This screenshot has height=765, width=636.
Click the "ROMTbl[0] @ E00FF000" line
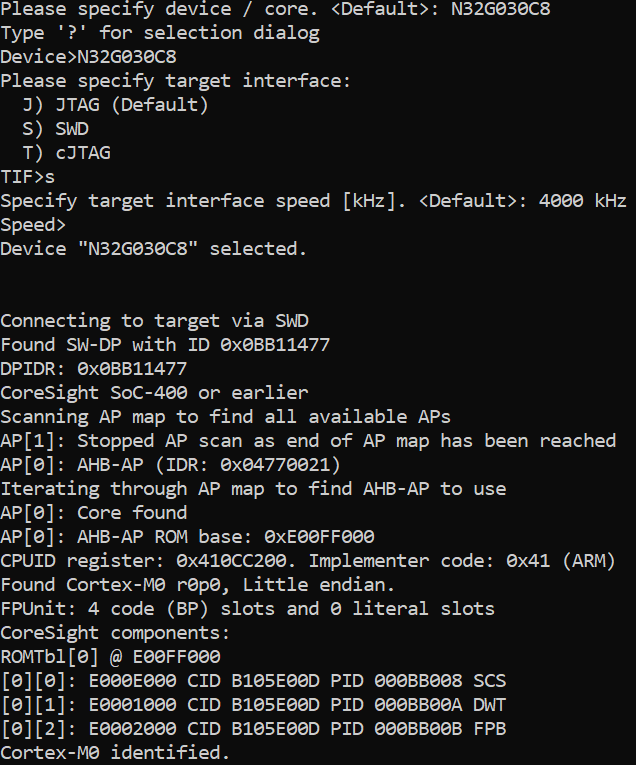point(110,657)
